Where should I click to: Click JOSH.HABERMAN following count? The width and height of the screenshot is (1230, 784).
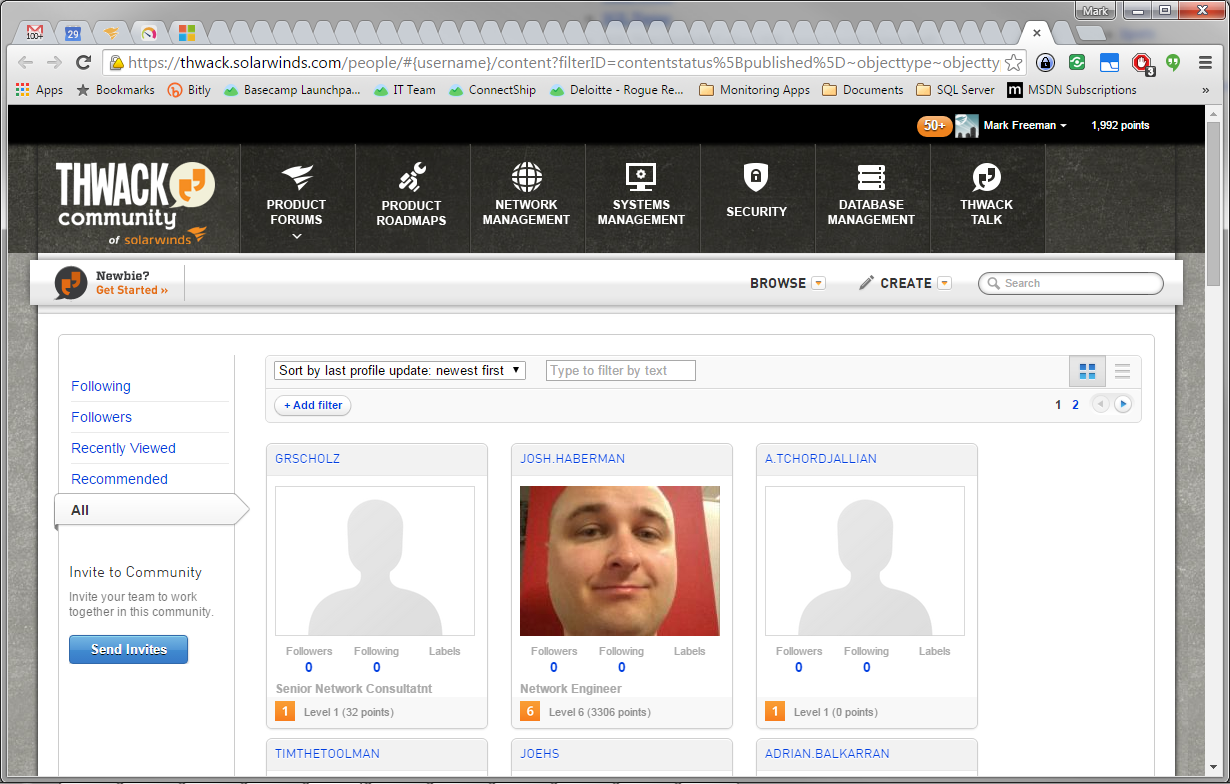pos(621,667)
